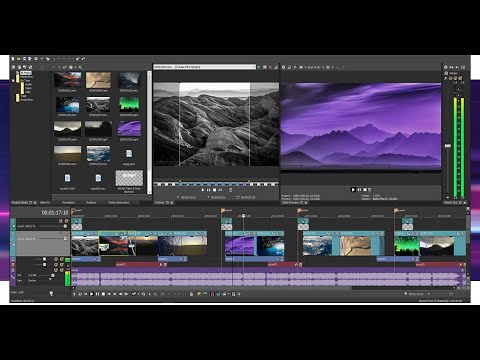Adjust the Master Bus volume fader
Viewport: 480px width, 360px height.
(x=448, y=146)
